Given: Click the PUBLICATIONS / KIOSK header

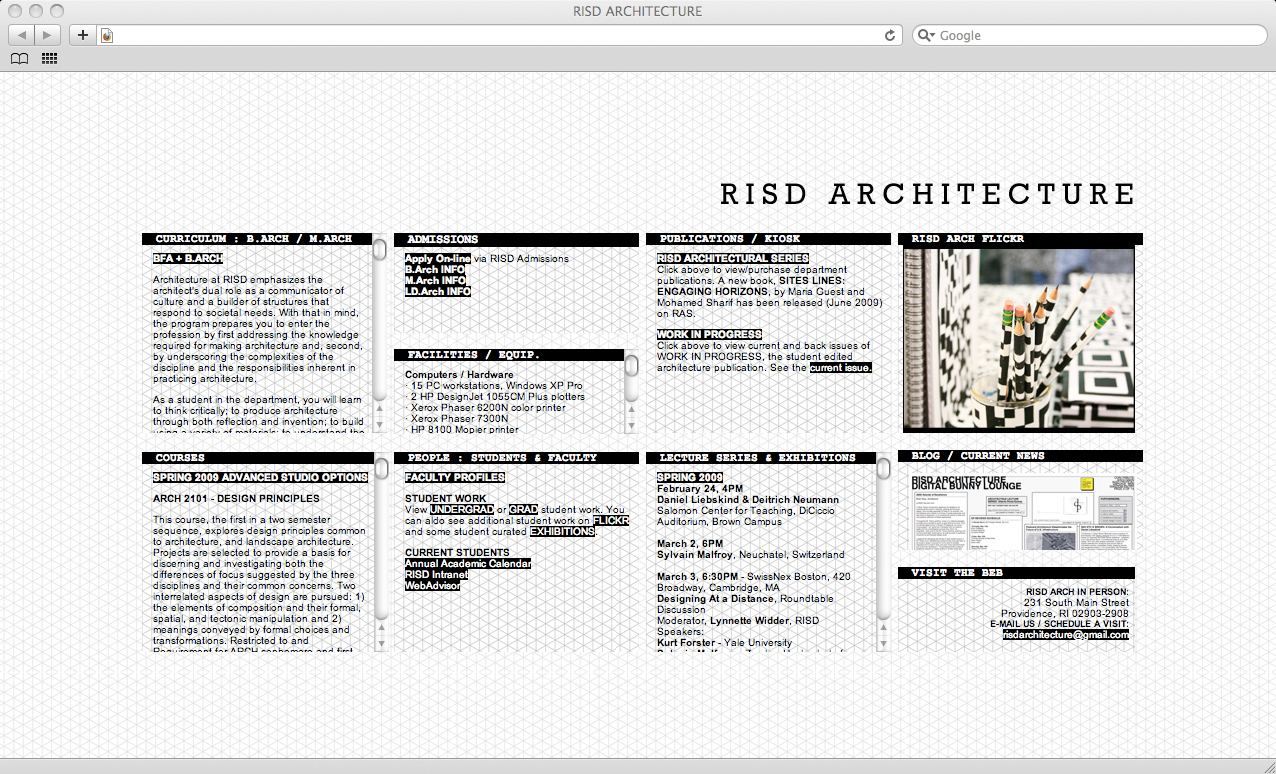Looking at the screenshot, I should [768, 239].
